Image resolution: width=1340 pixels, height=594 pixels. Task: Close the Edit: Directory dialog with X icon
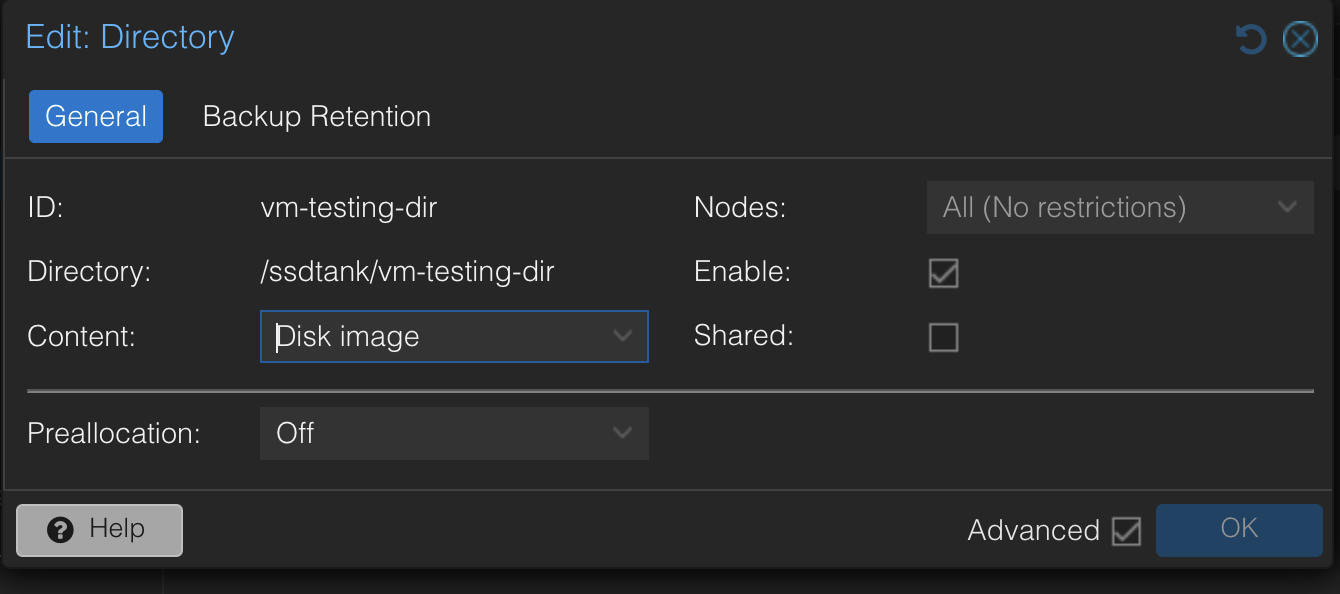pyautogui.click(x=1300, y=39)
